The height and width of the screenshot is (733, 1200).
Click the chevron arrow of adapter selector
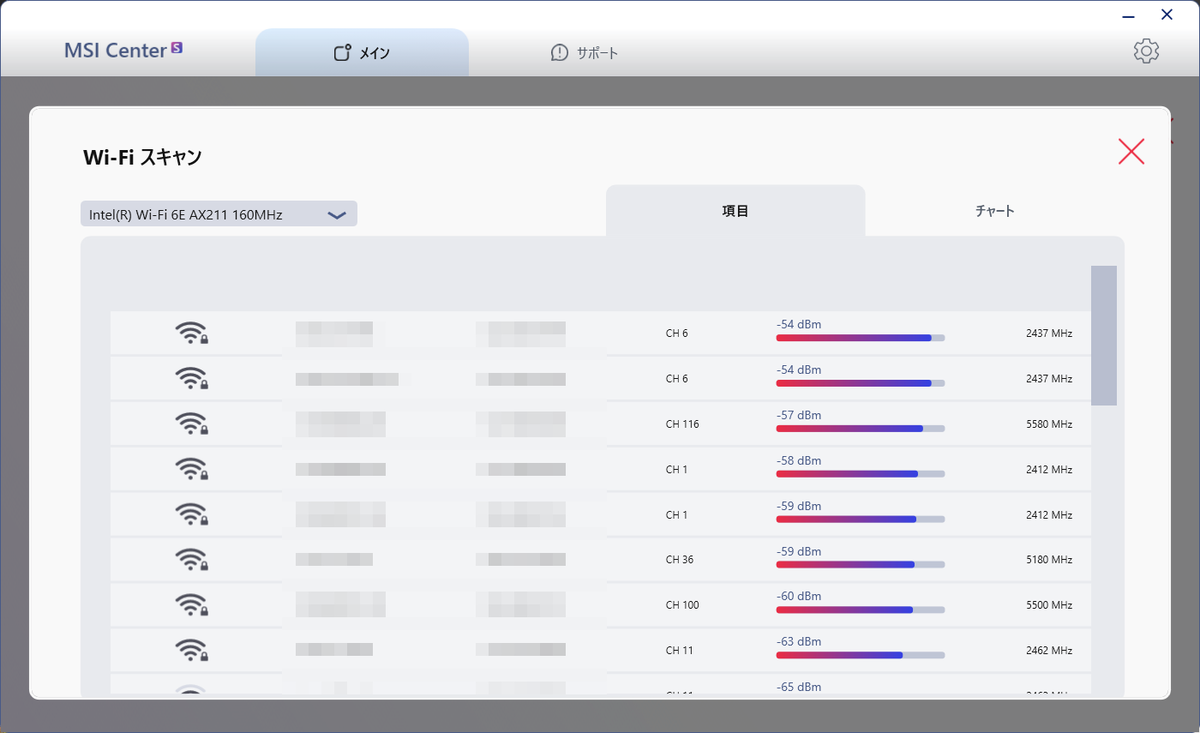tap(337, 215)
